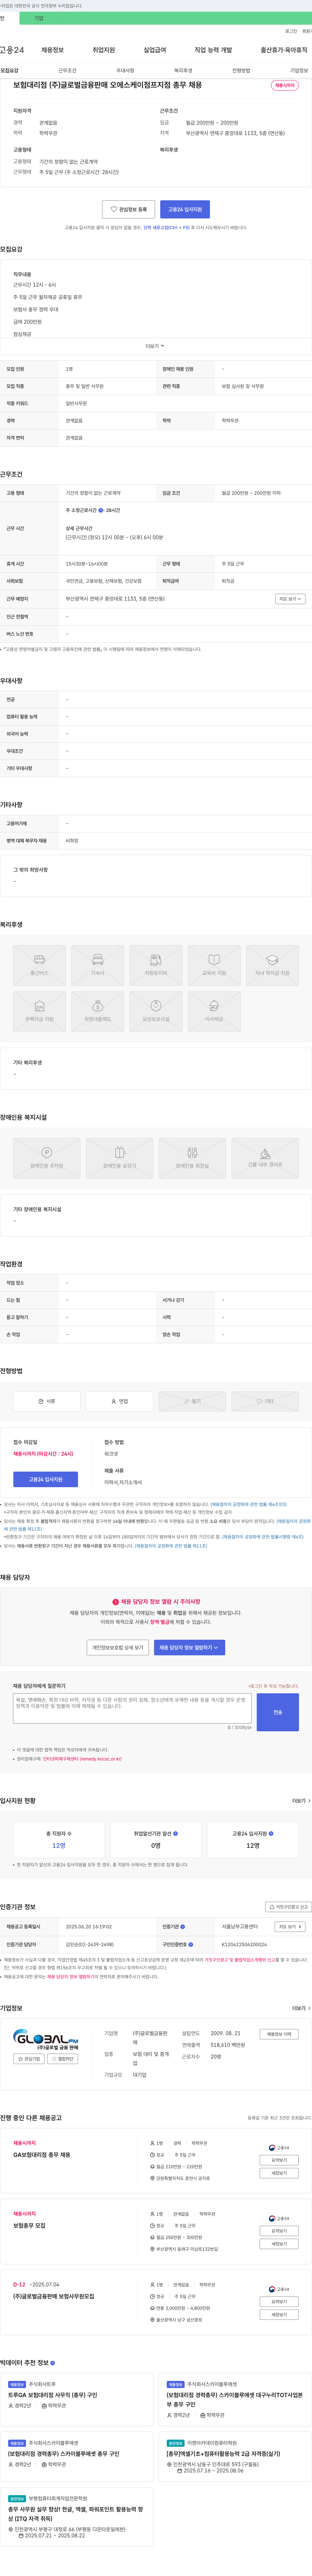
Task: Open the 직업 능력 개발 menu
Action: tap(213, 50)
